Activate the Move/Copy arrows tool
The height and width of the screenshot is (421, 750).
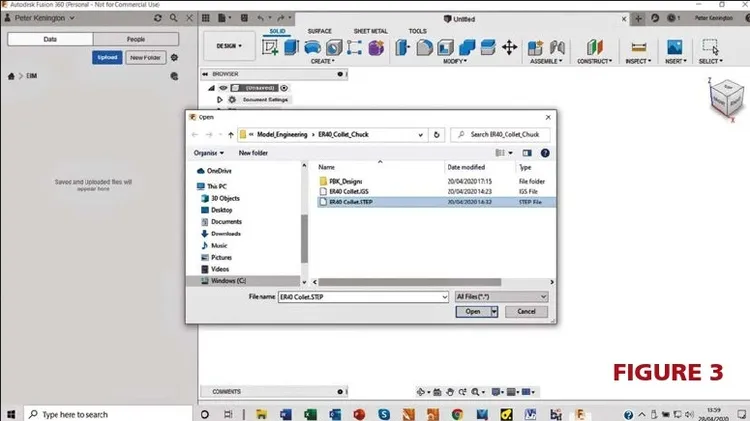click(x=509, y=47)
